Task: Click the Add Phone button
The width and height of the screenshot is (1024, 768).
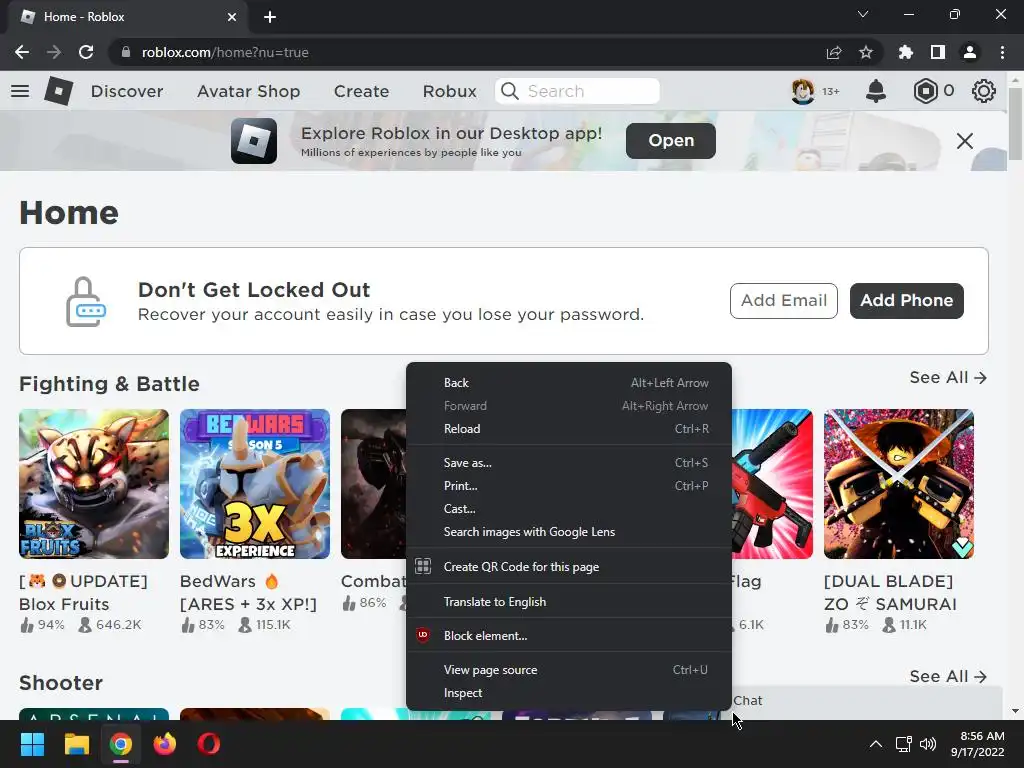Action: pyautogui.click(x=906, y=300)
